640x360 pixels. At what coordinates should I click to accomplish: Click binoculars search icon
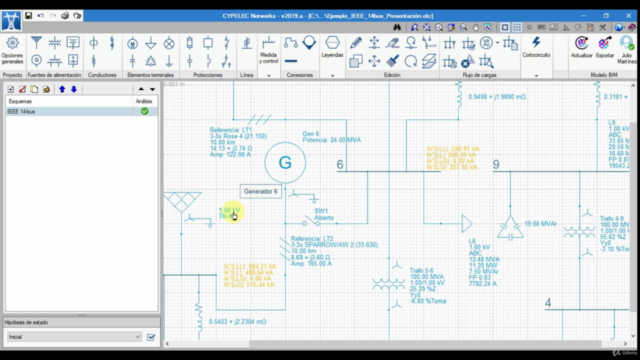click(397, 27)
